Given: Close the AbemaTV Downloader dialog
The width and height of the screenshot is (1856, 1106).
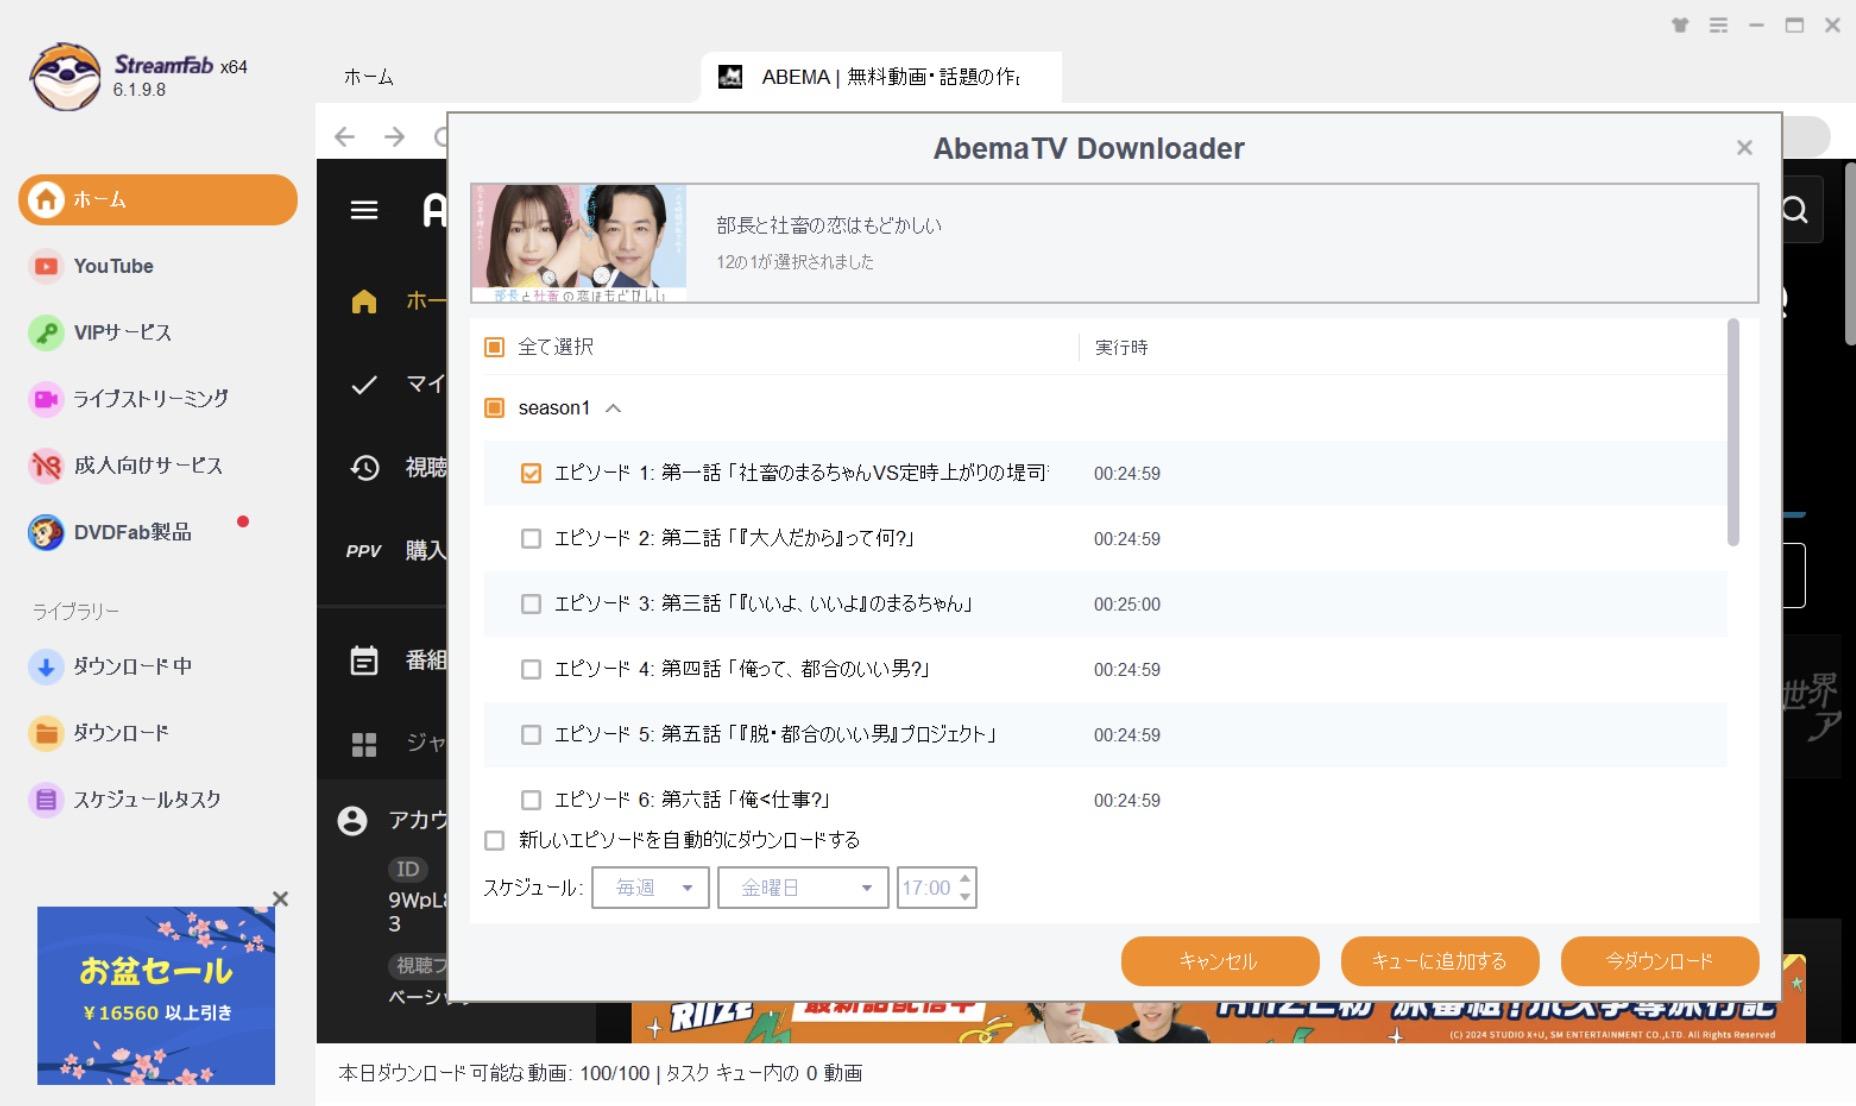Looking at the screenshot, I should [x=1745, y=148].
